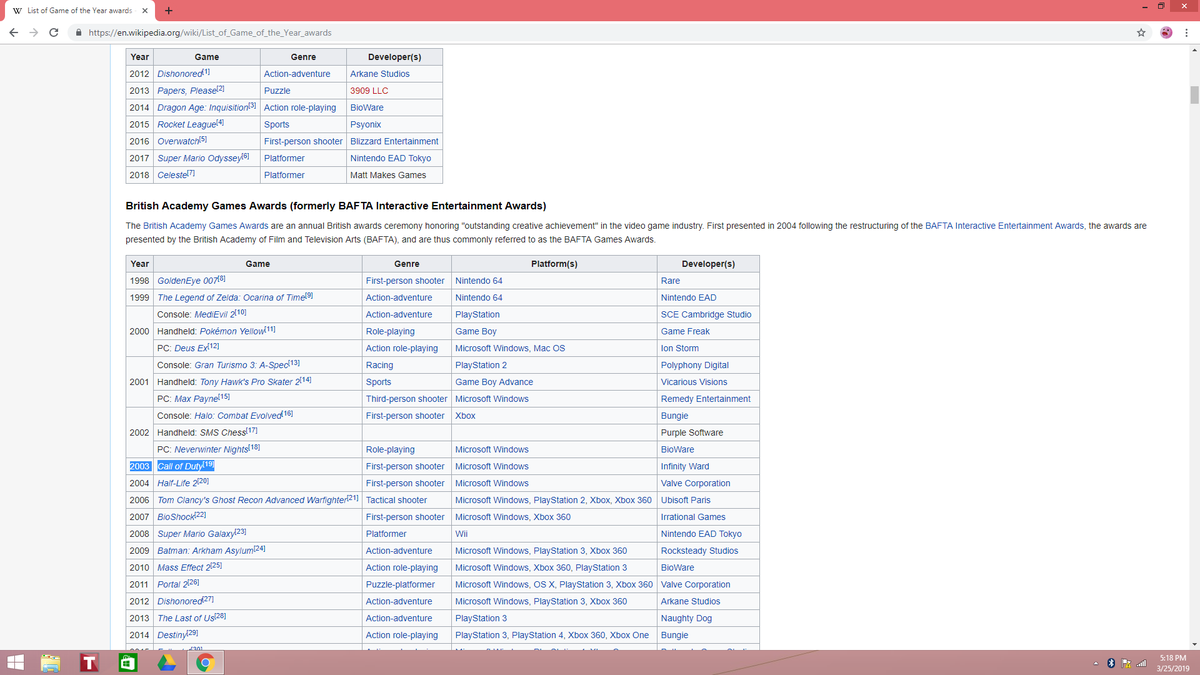Close the List of Game of the Year tab
This screenshot has height=675, width=1200.
[144, 11]
